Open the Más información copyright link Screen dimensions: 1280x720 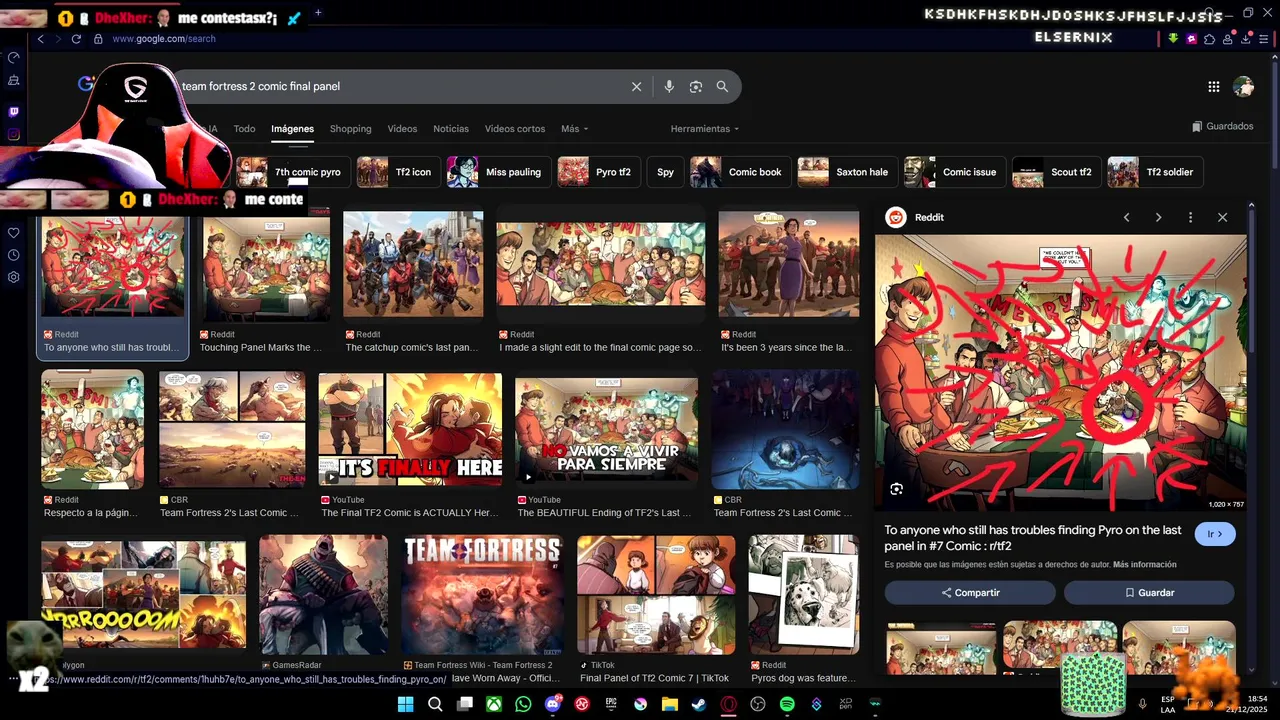(x=1144, y=565)
